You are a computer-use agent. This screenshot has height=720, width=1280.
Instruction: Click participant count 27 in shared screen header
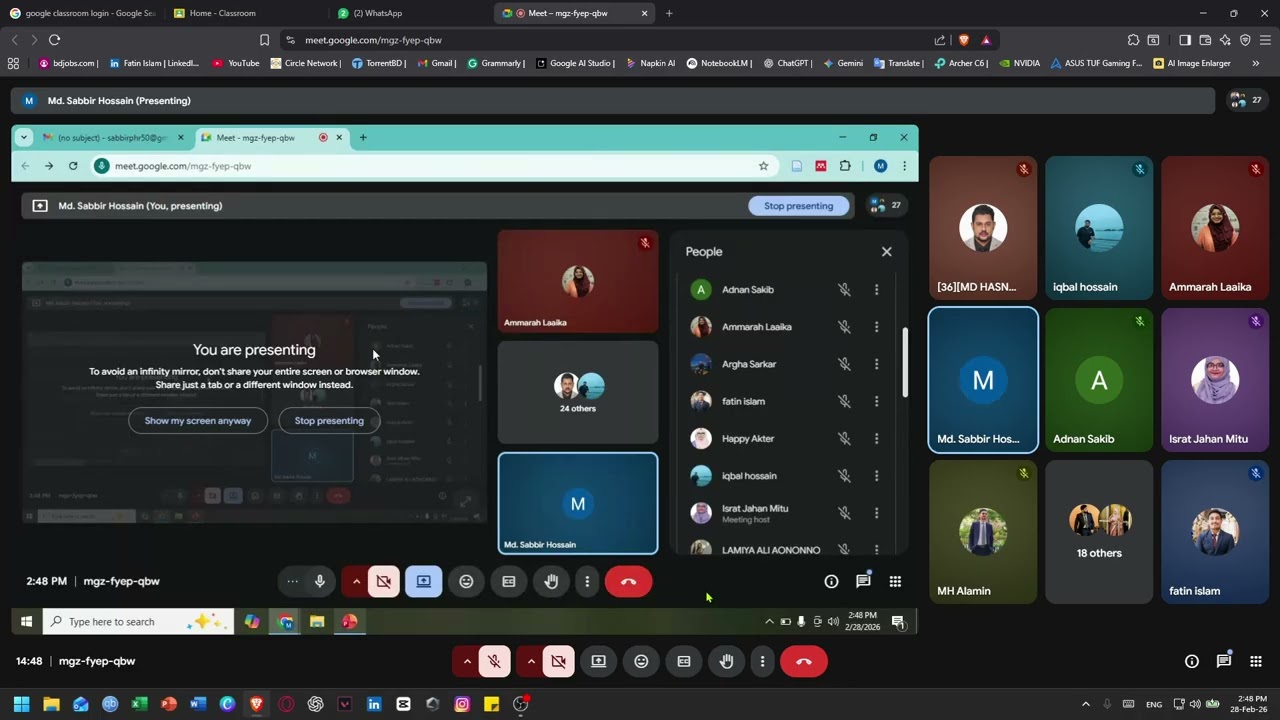click(886, 205)
